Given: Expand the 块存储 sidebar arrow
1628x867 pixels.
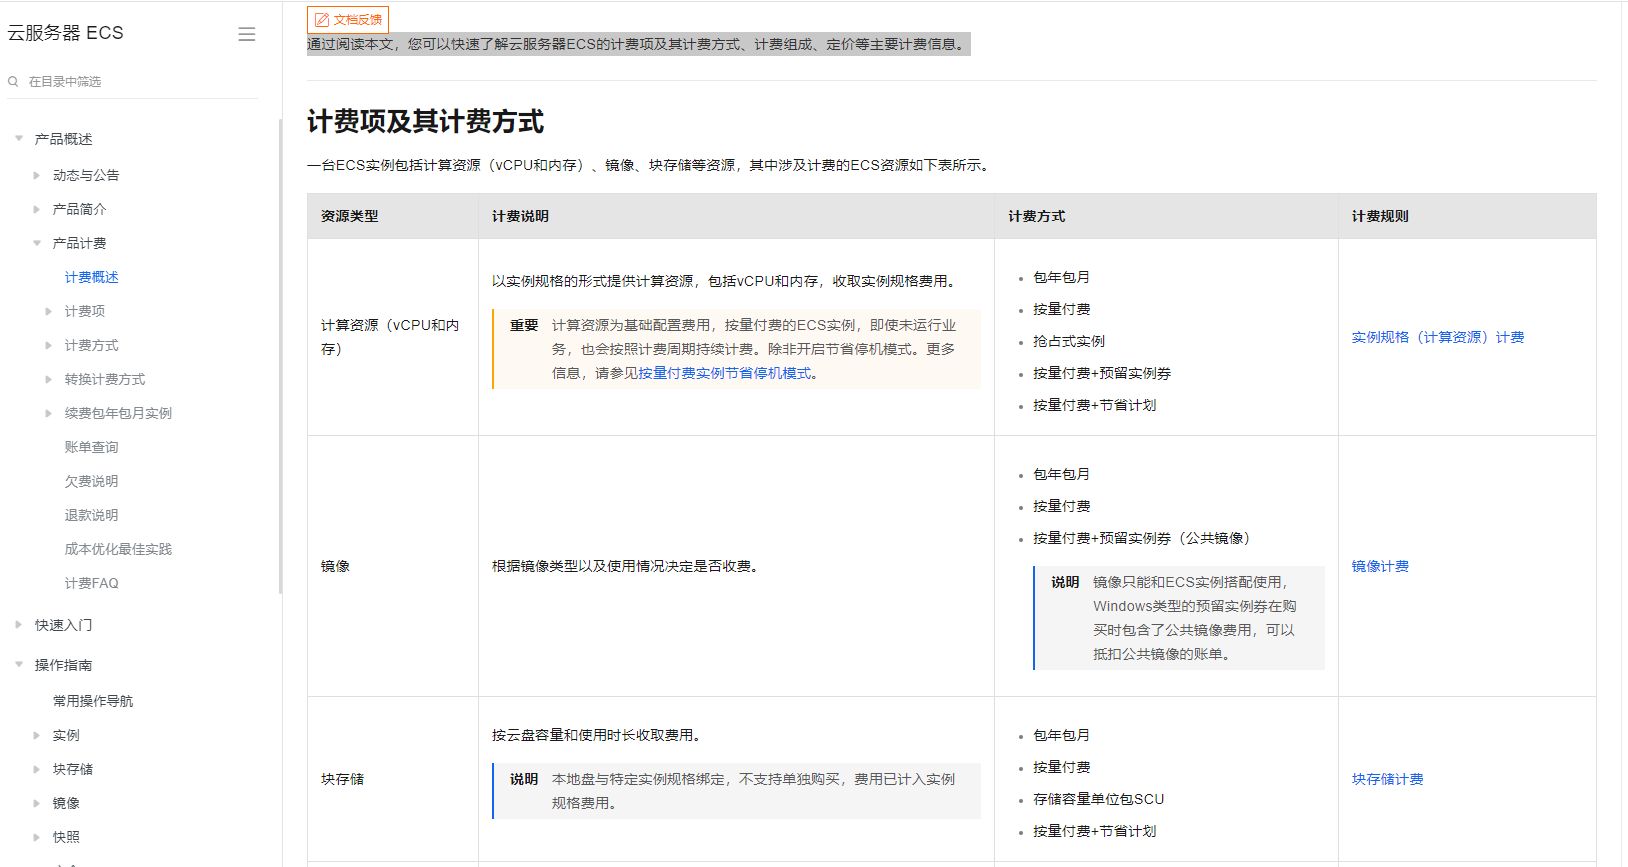Looking at the screenshot, I should (37, 769).
